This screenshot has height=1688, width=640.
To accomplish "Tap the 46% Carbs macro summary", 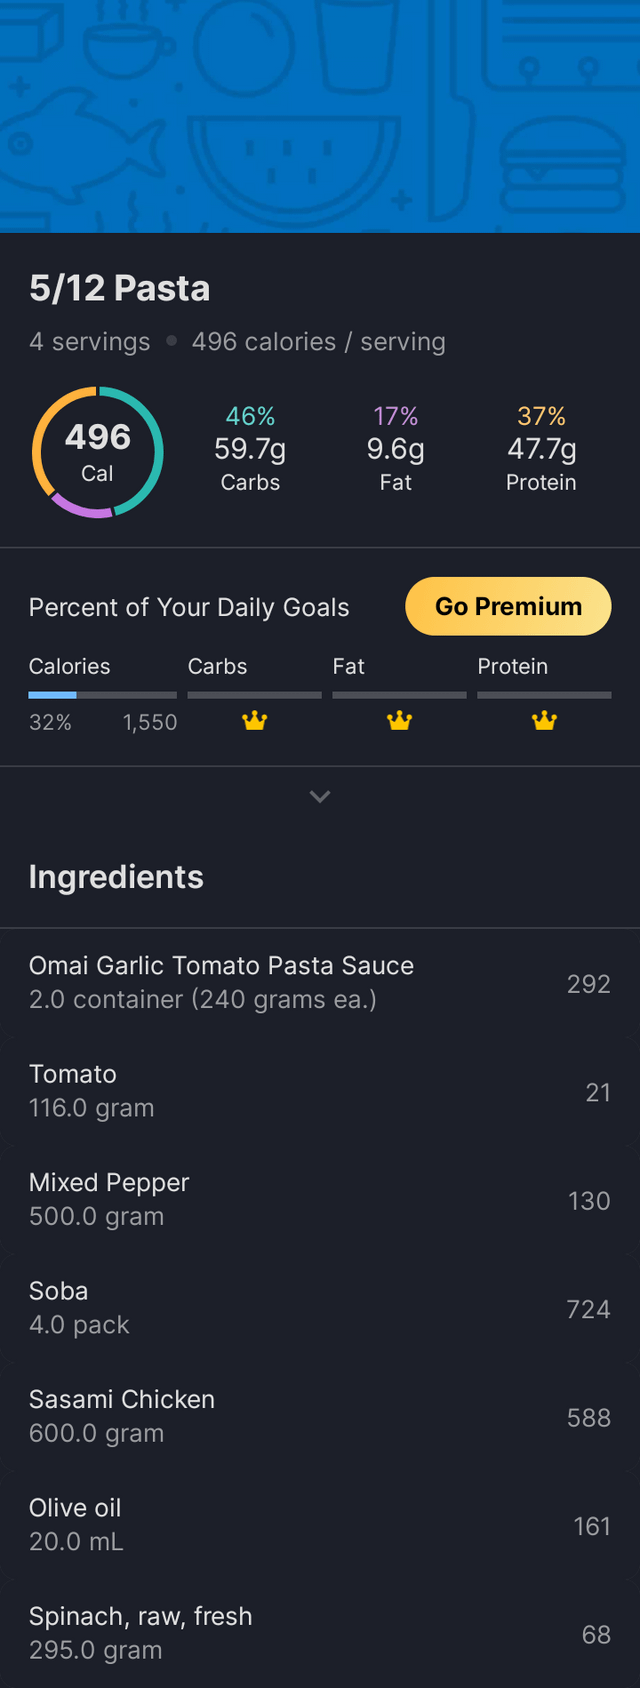I will point(250,449).
